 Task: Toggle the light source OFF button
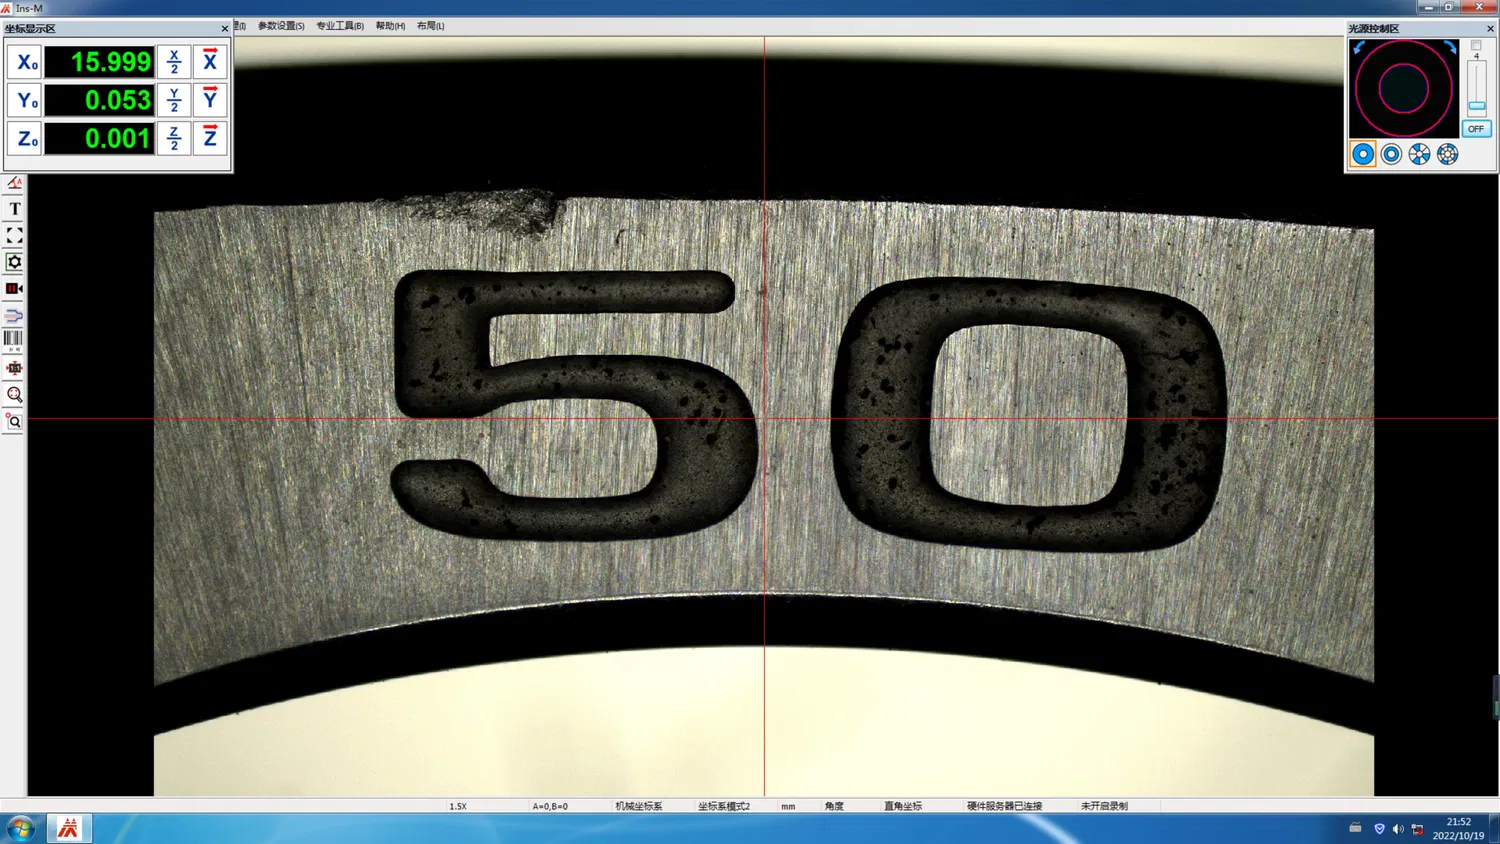click(x=1476, y=129)
